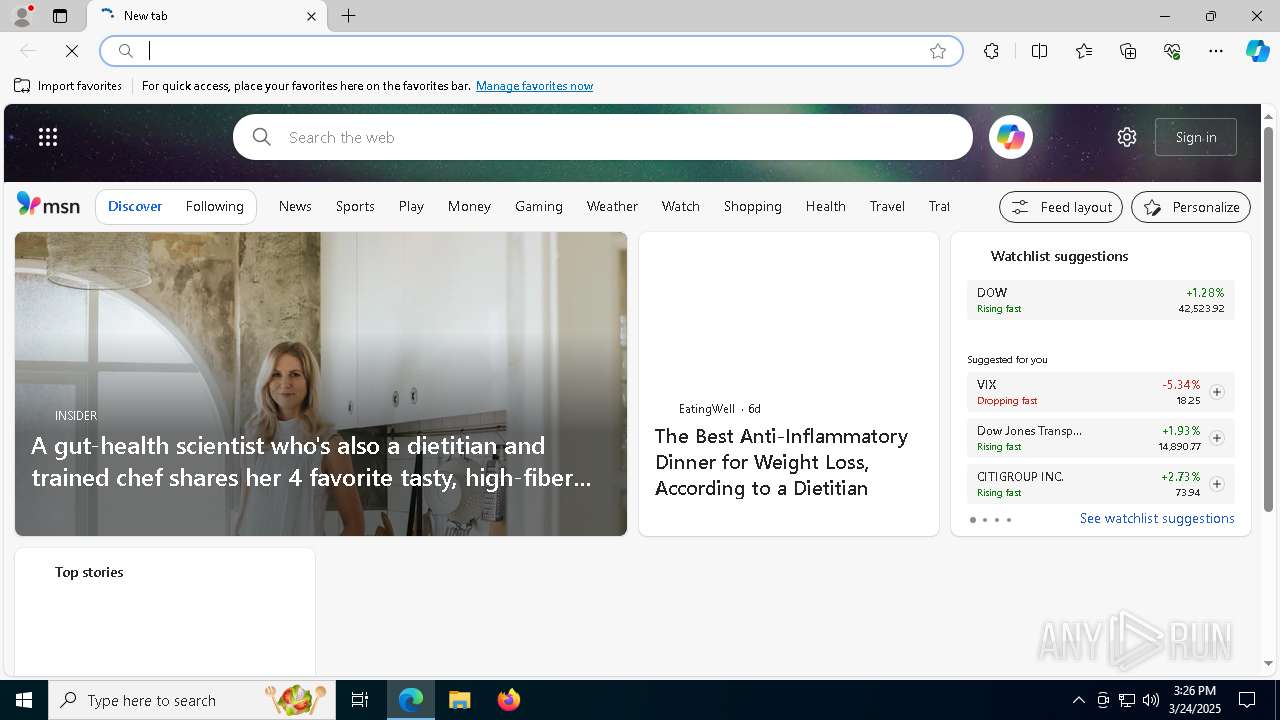The image size is (1280, 720).
Task: Close the New tab tab
Action: pyautogui.click(x=311, y=16)
